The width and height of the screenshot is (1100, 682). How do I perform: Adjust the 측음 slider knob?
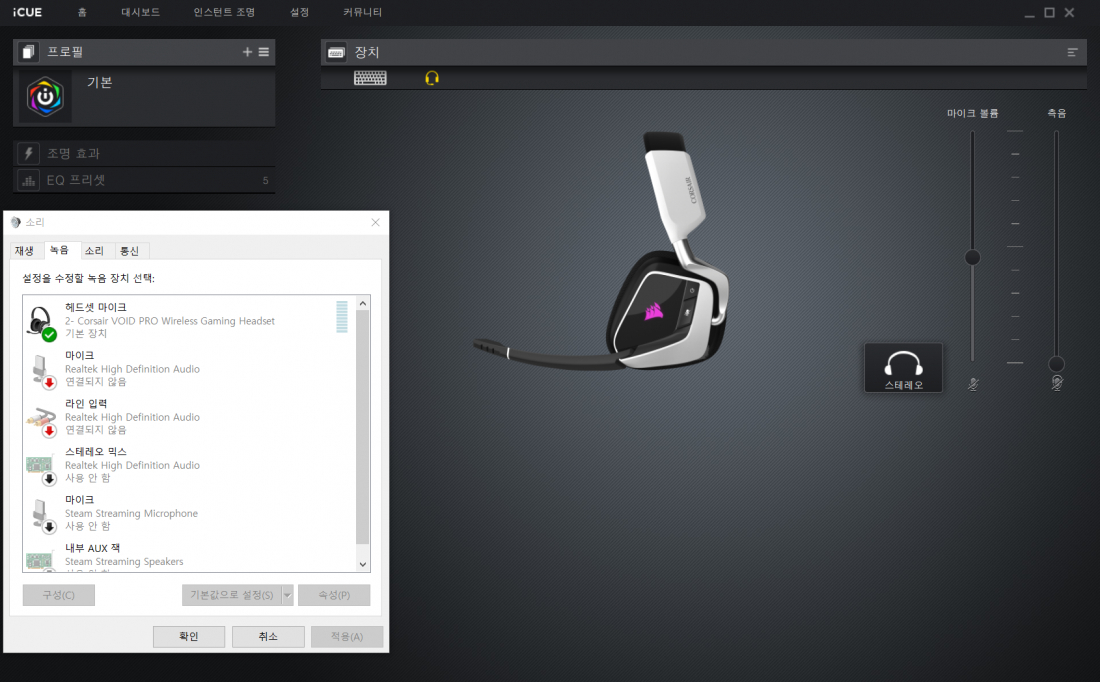(1057, 364)
